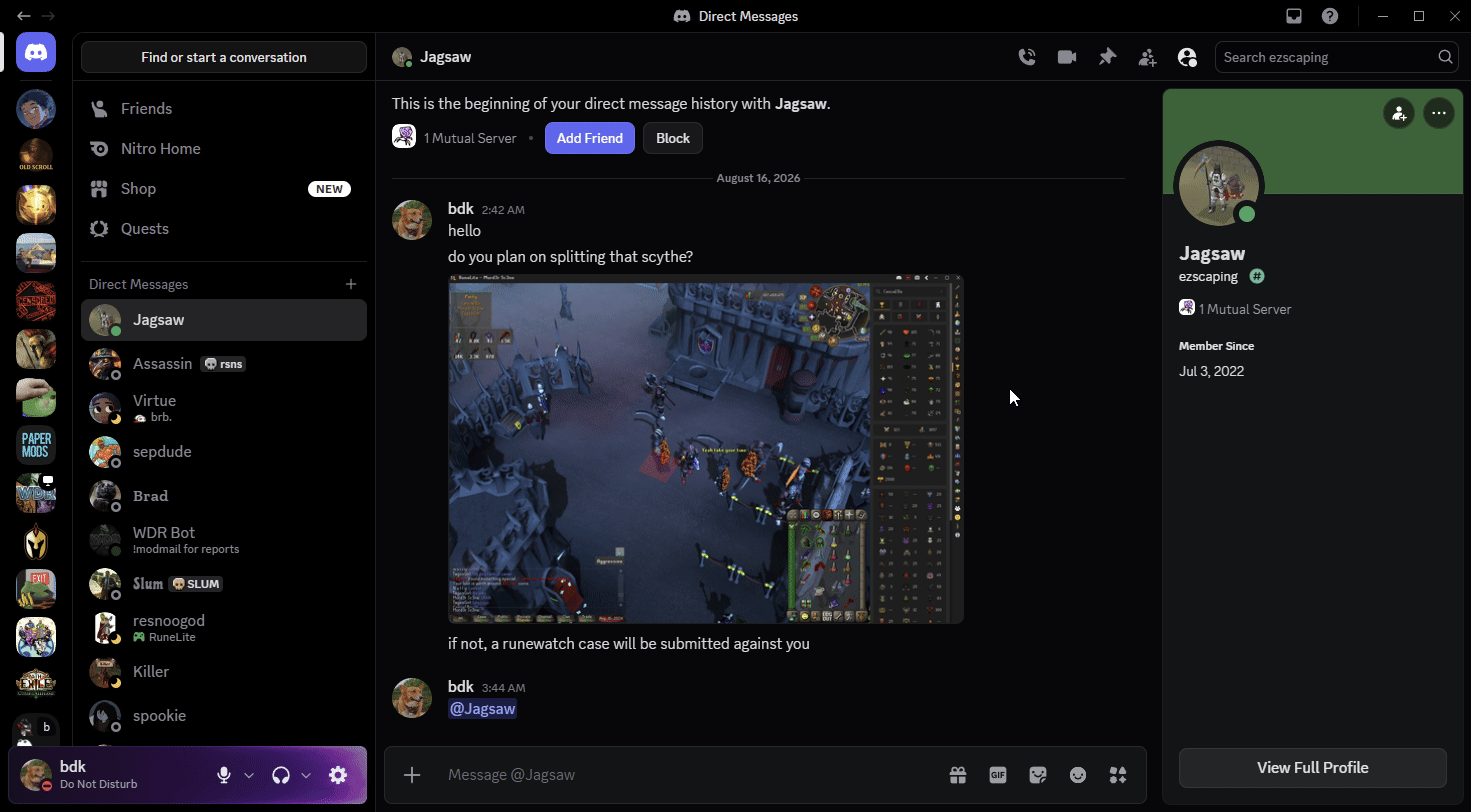The width and height of the screenshot is (1471, 812).
Task: Select the Virtue direct message
Action: point(224,408)
